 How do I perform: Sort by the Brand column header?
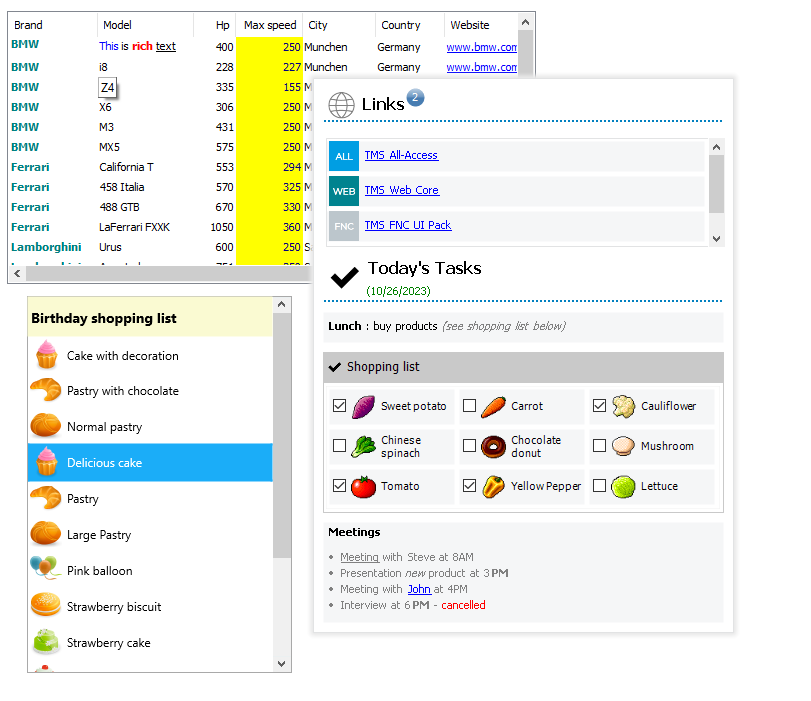pos(53,25)
